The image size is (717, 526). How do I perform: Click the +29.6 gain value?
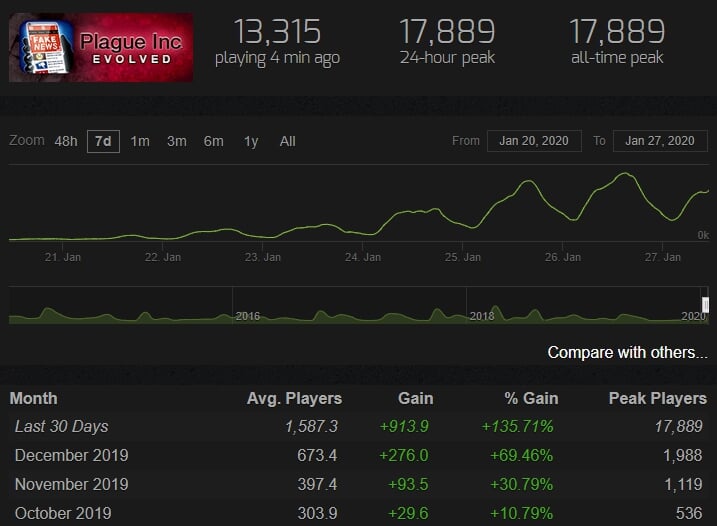pos(408,513)
